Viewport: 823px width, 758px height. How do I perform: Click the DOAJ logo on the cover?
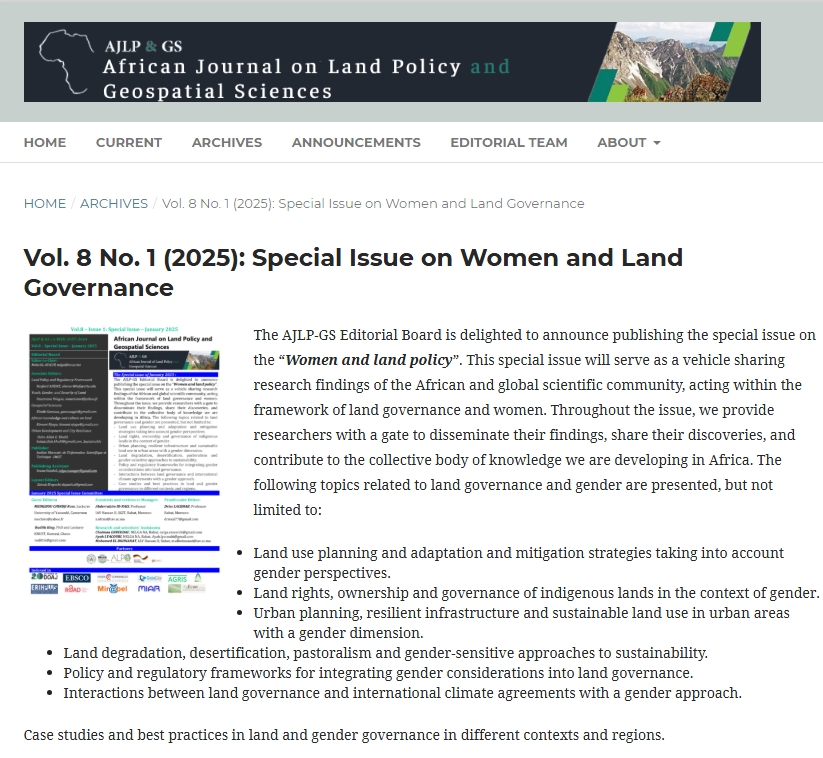coord(46,577)
